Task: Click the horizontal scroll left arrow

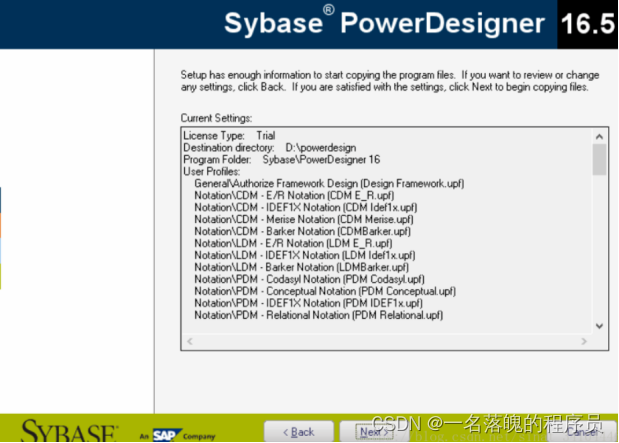Action: pyautogui.click(x=190, y=342)
